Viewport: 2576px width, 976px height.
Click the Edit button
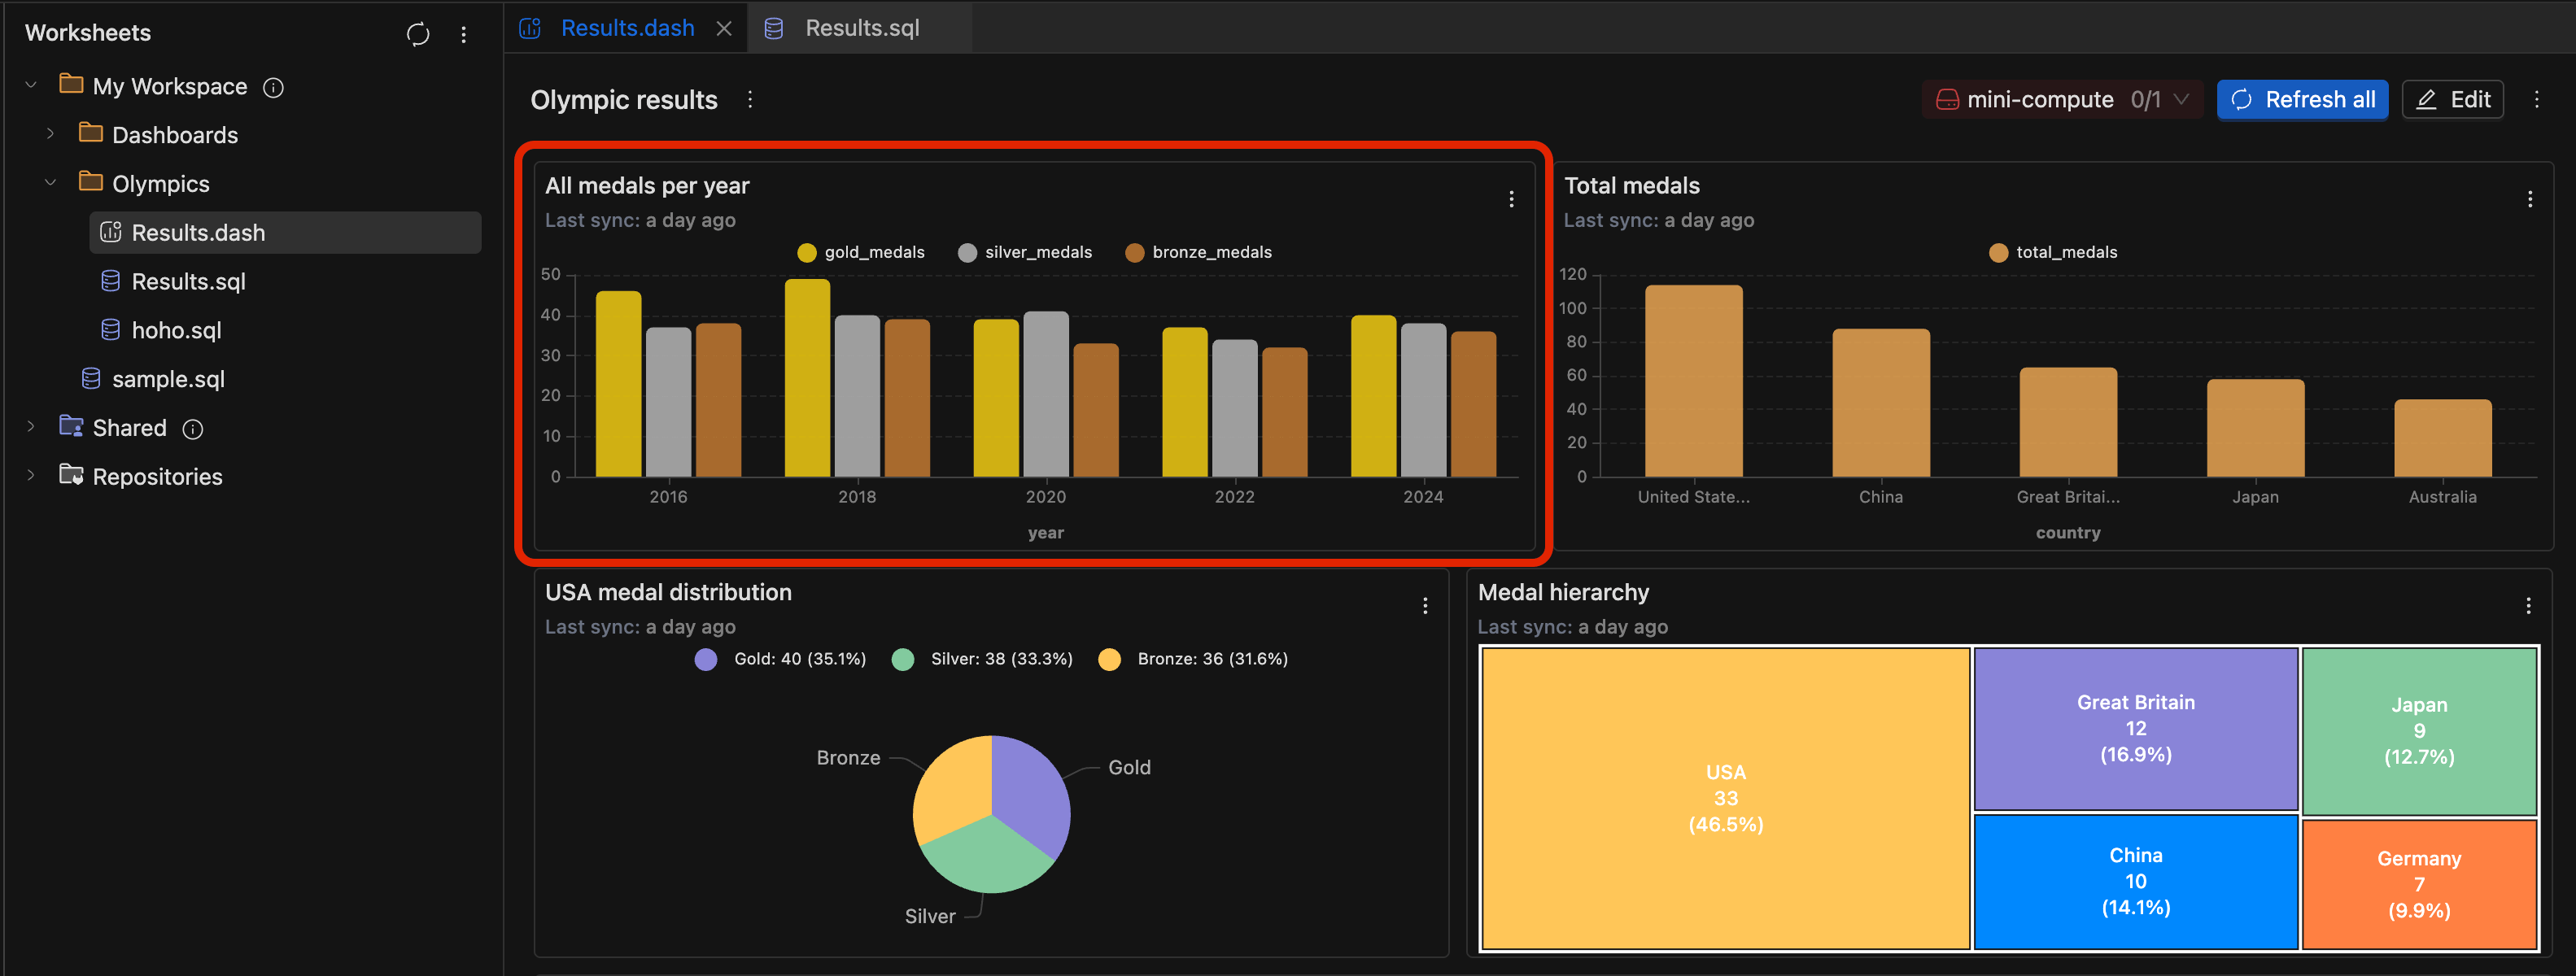pos(2452,99)
